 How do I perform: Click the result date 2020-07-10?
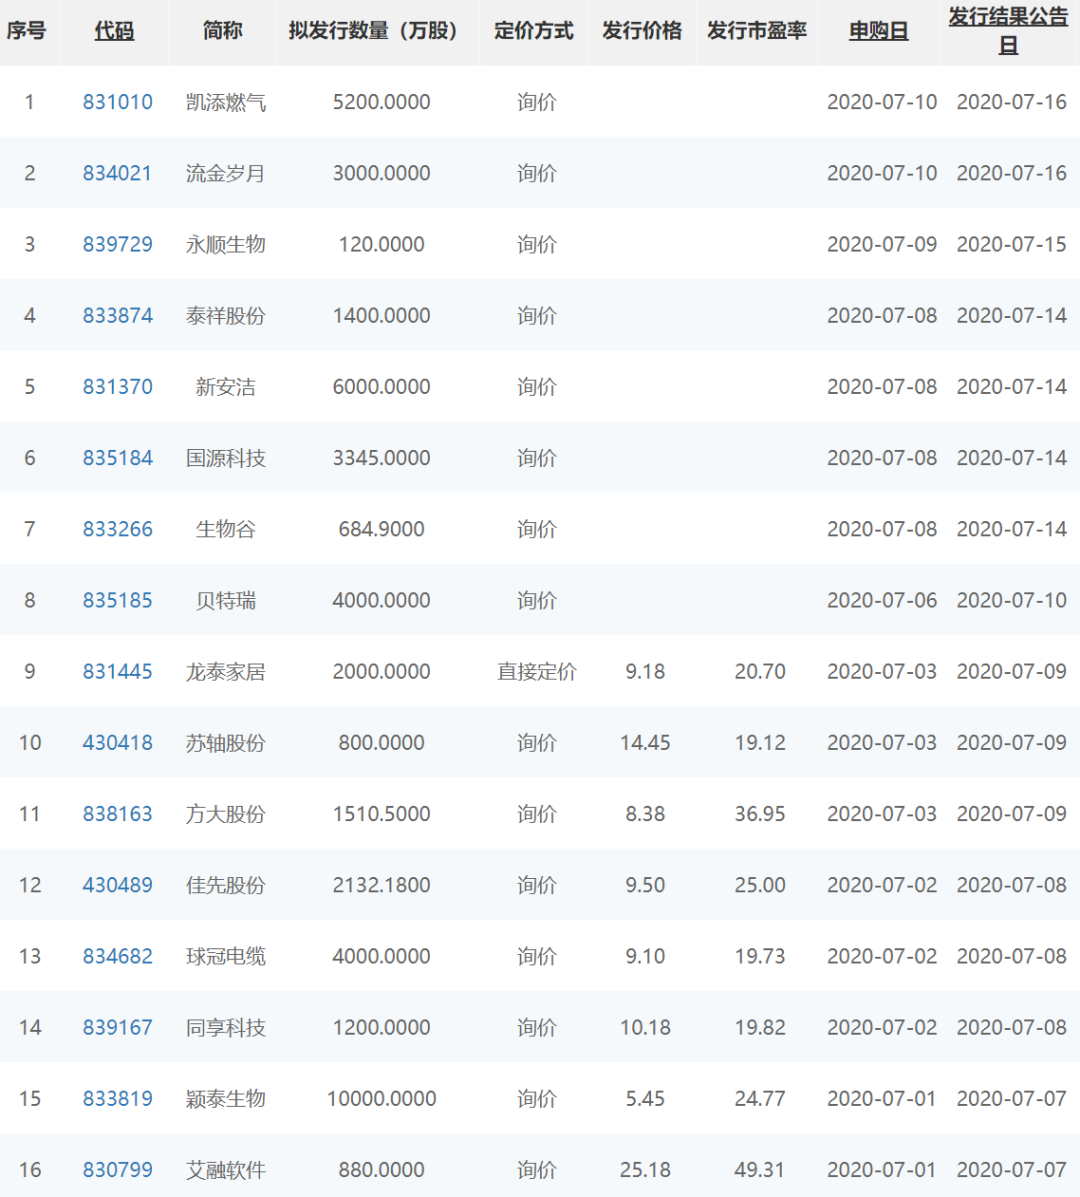1011,600
